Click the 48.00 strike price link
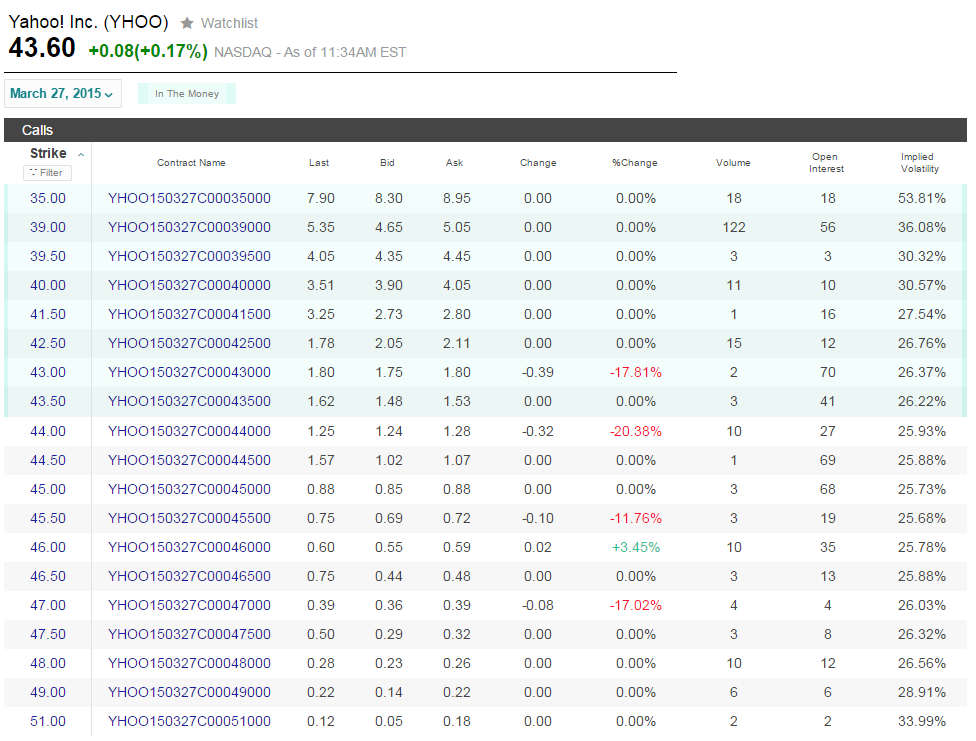 point(48,663)
